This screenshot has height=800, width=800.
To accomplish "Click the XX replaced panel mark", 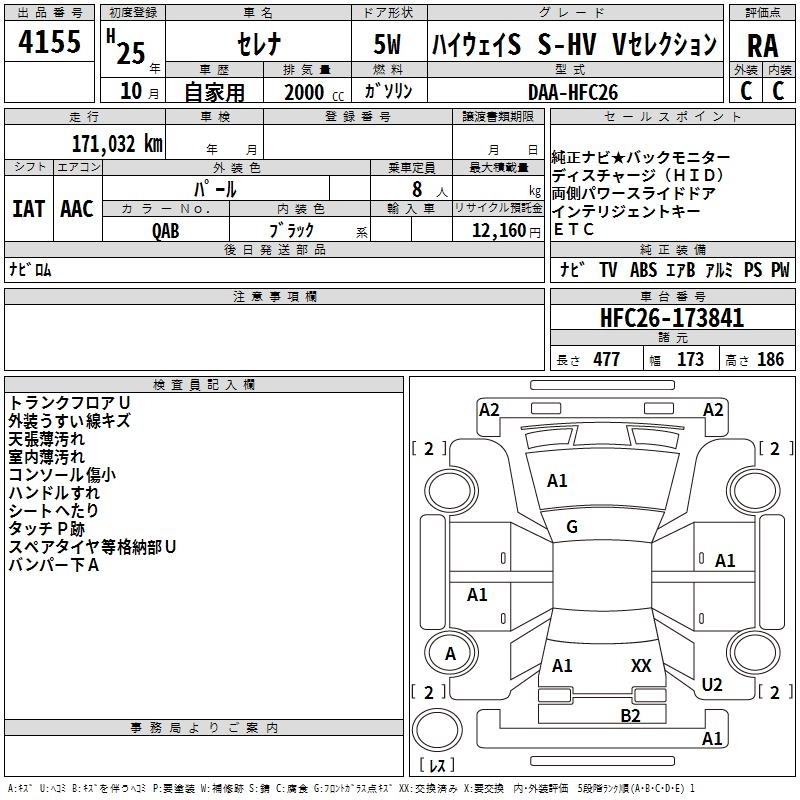I will click(641, 665).
